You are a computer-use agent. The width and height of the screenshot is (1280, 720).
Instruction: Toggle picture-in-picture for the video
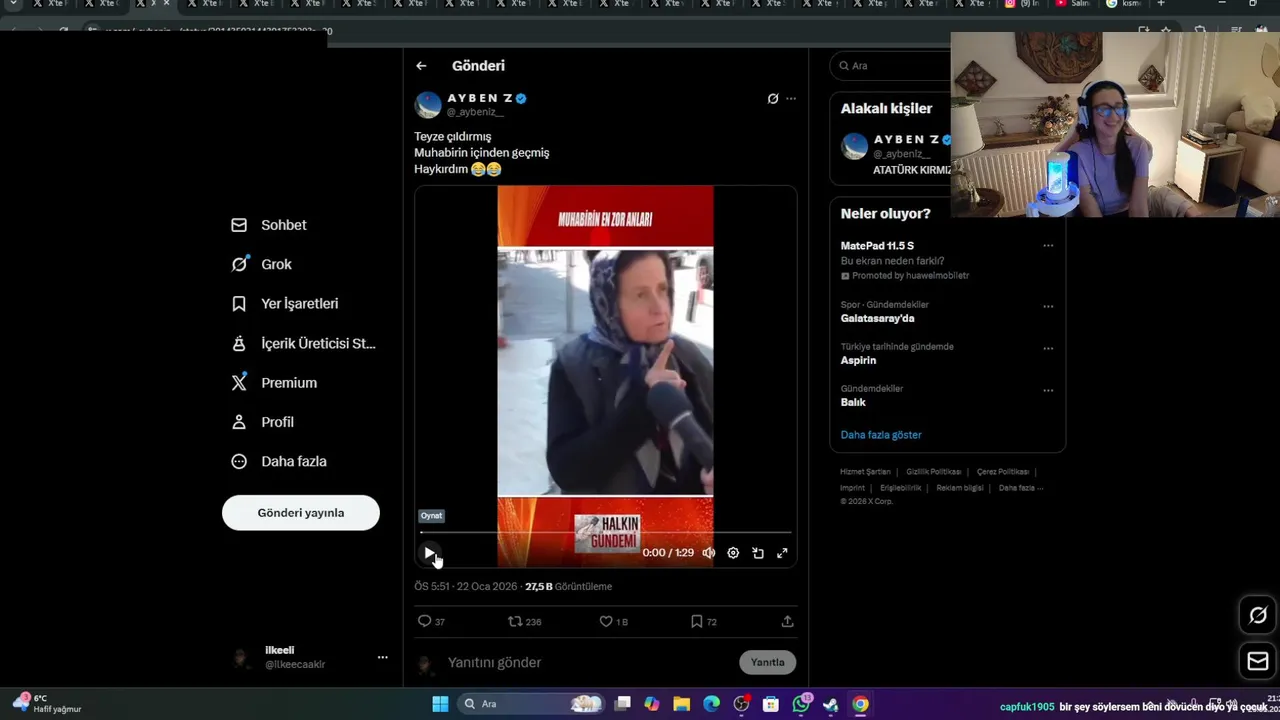tap(758, 553)
